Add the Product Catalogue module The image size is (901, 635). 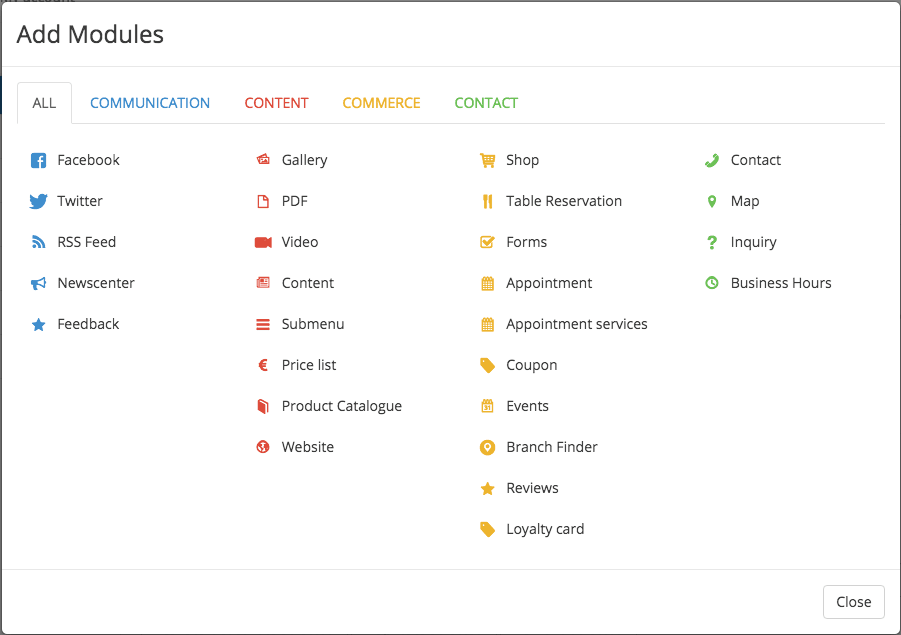click(x=328, y=406)
